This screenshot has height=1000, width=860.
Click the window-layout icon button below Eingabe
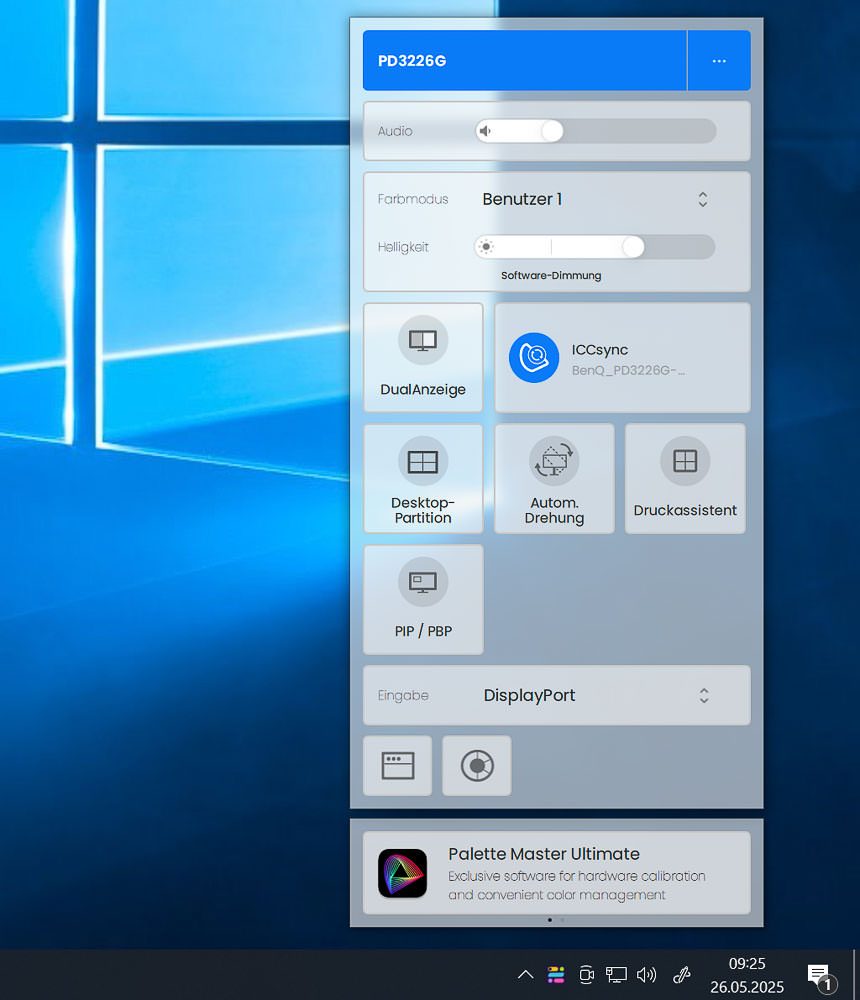click(397, 765)
